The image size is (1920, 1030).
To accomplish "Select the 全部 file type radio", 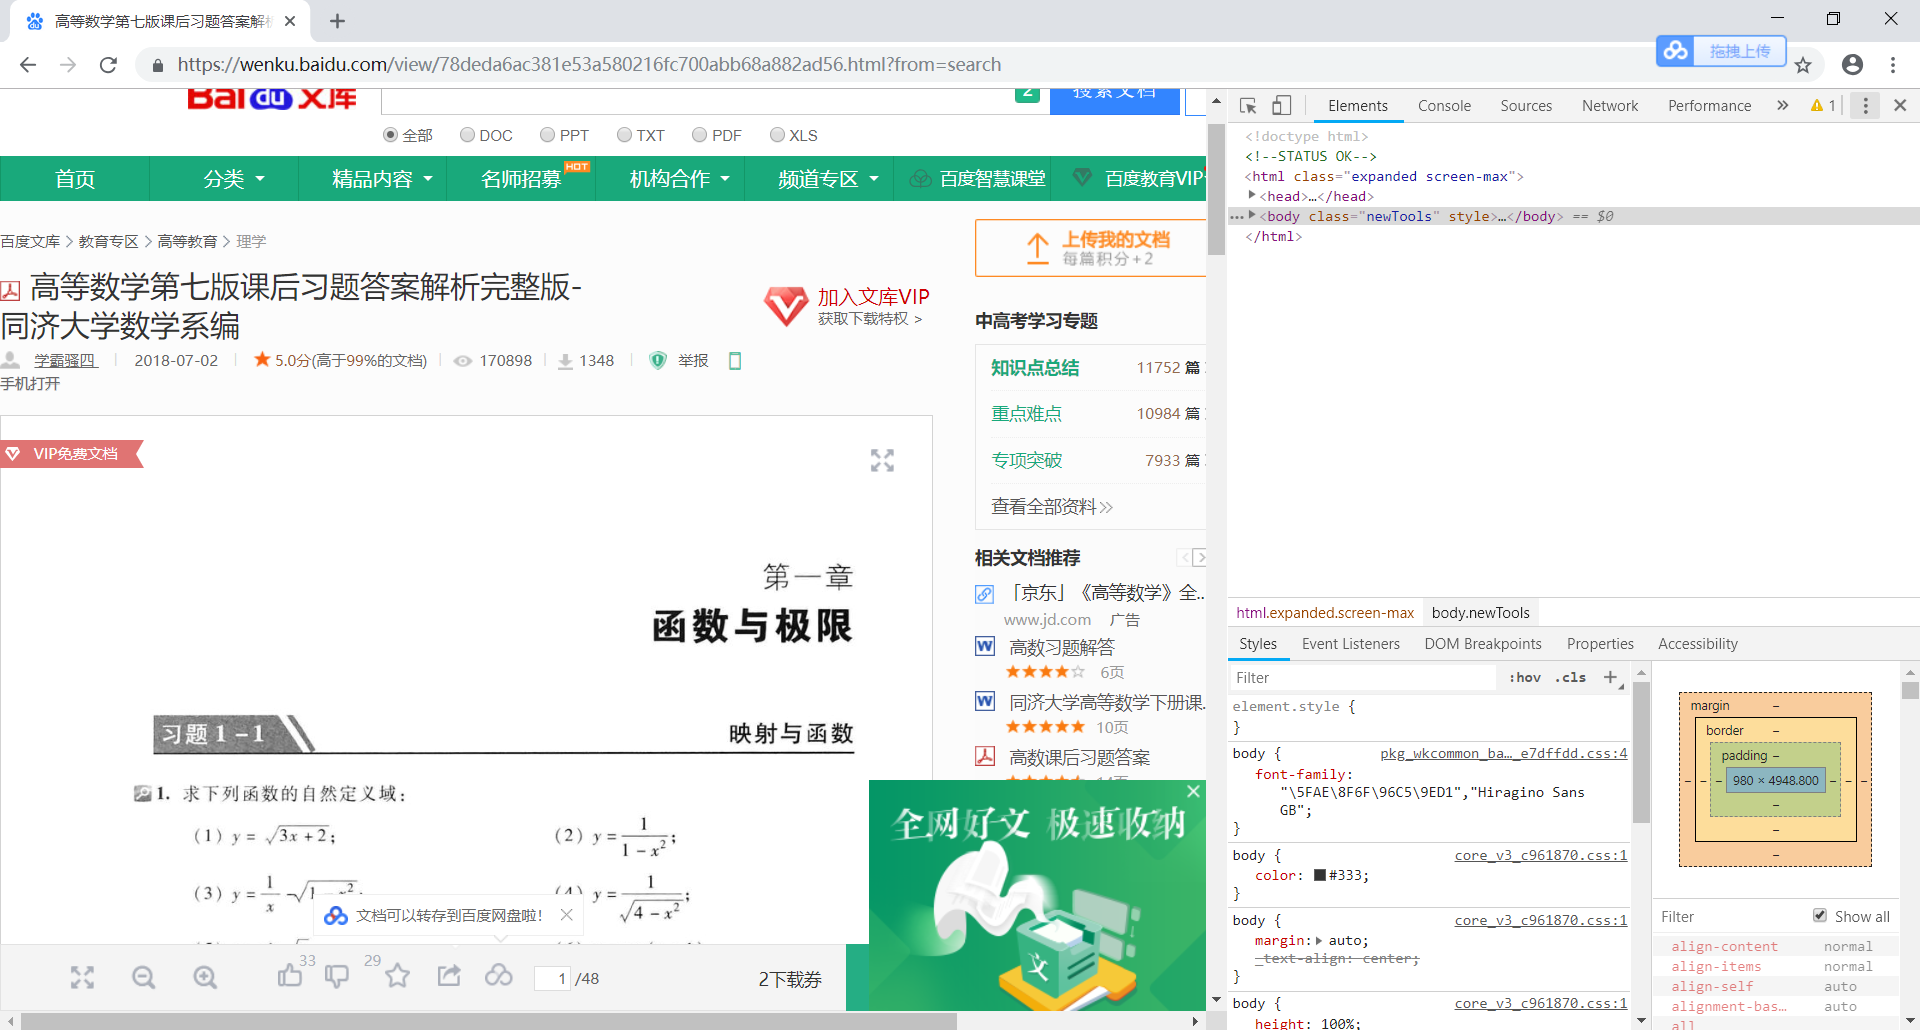I will click(390, 135).
